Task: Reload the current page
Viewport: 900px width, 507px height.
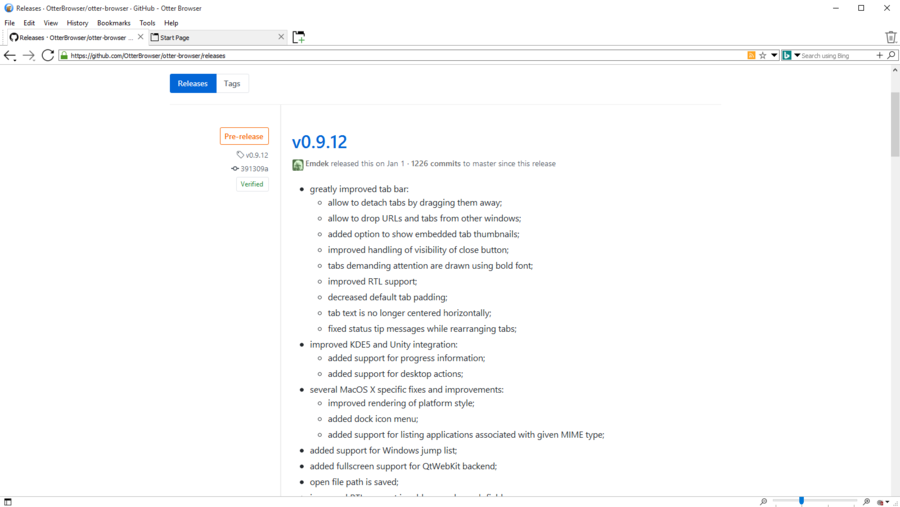Action: click(48, 55)
